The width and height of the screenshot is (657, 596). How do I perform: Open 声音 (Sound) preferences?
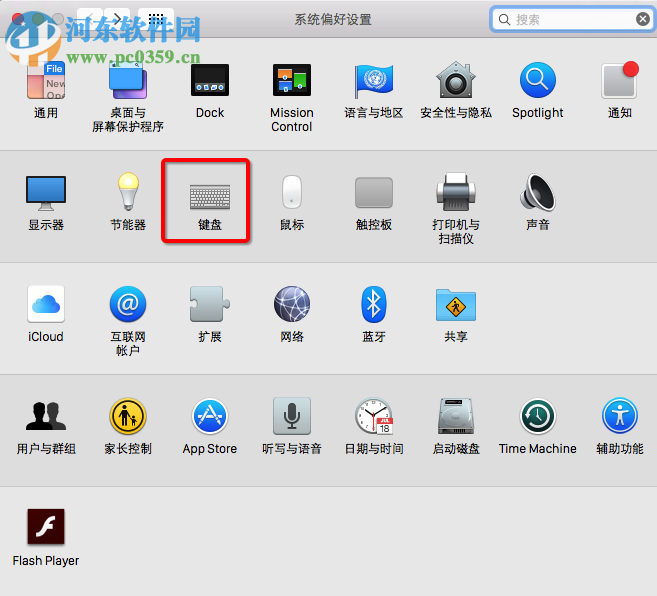point(538,192)
